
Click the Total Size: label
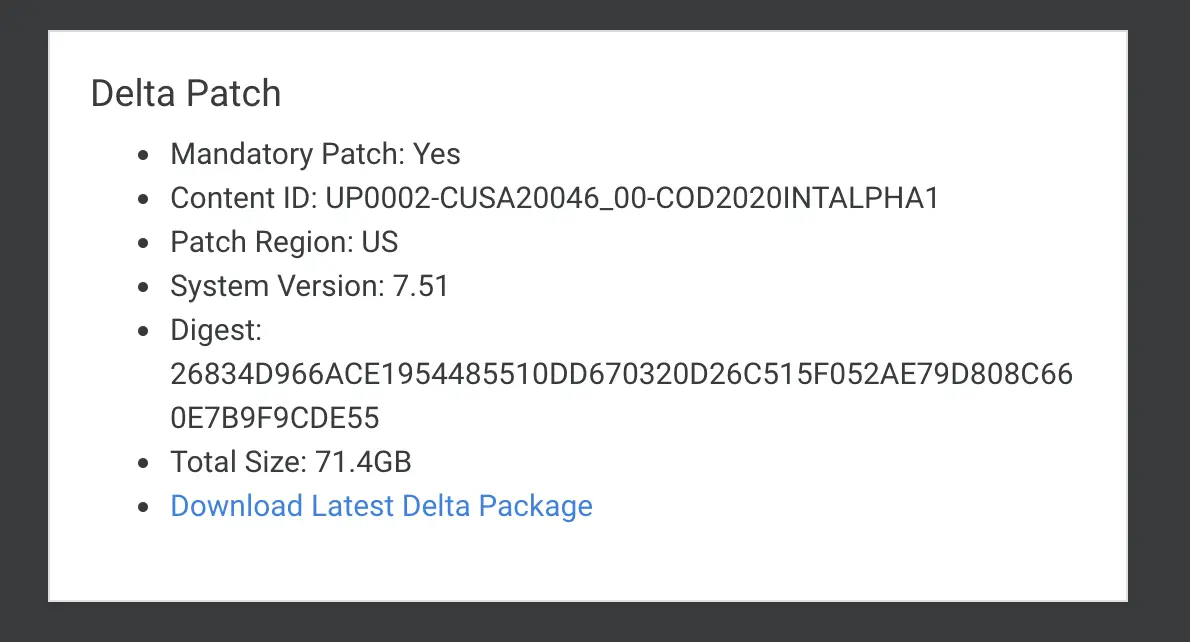238,462
